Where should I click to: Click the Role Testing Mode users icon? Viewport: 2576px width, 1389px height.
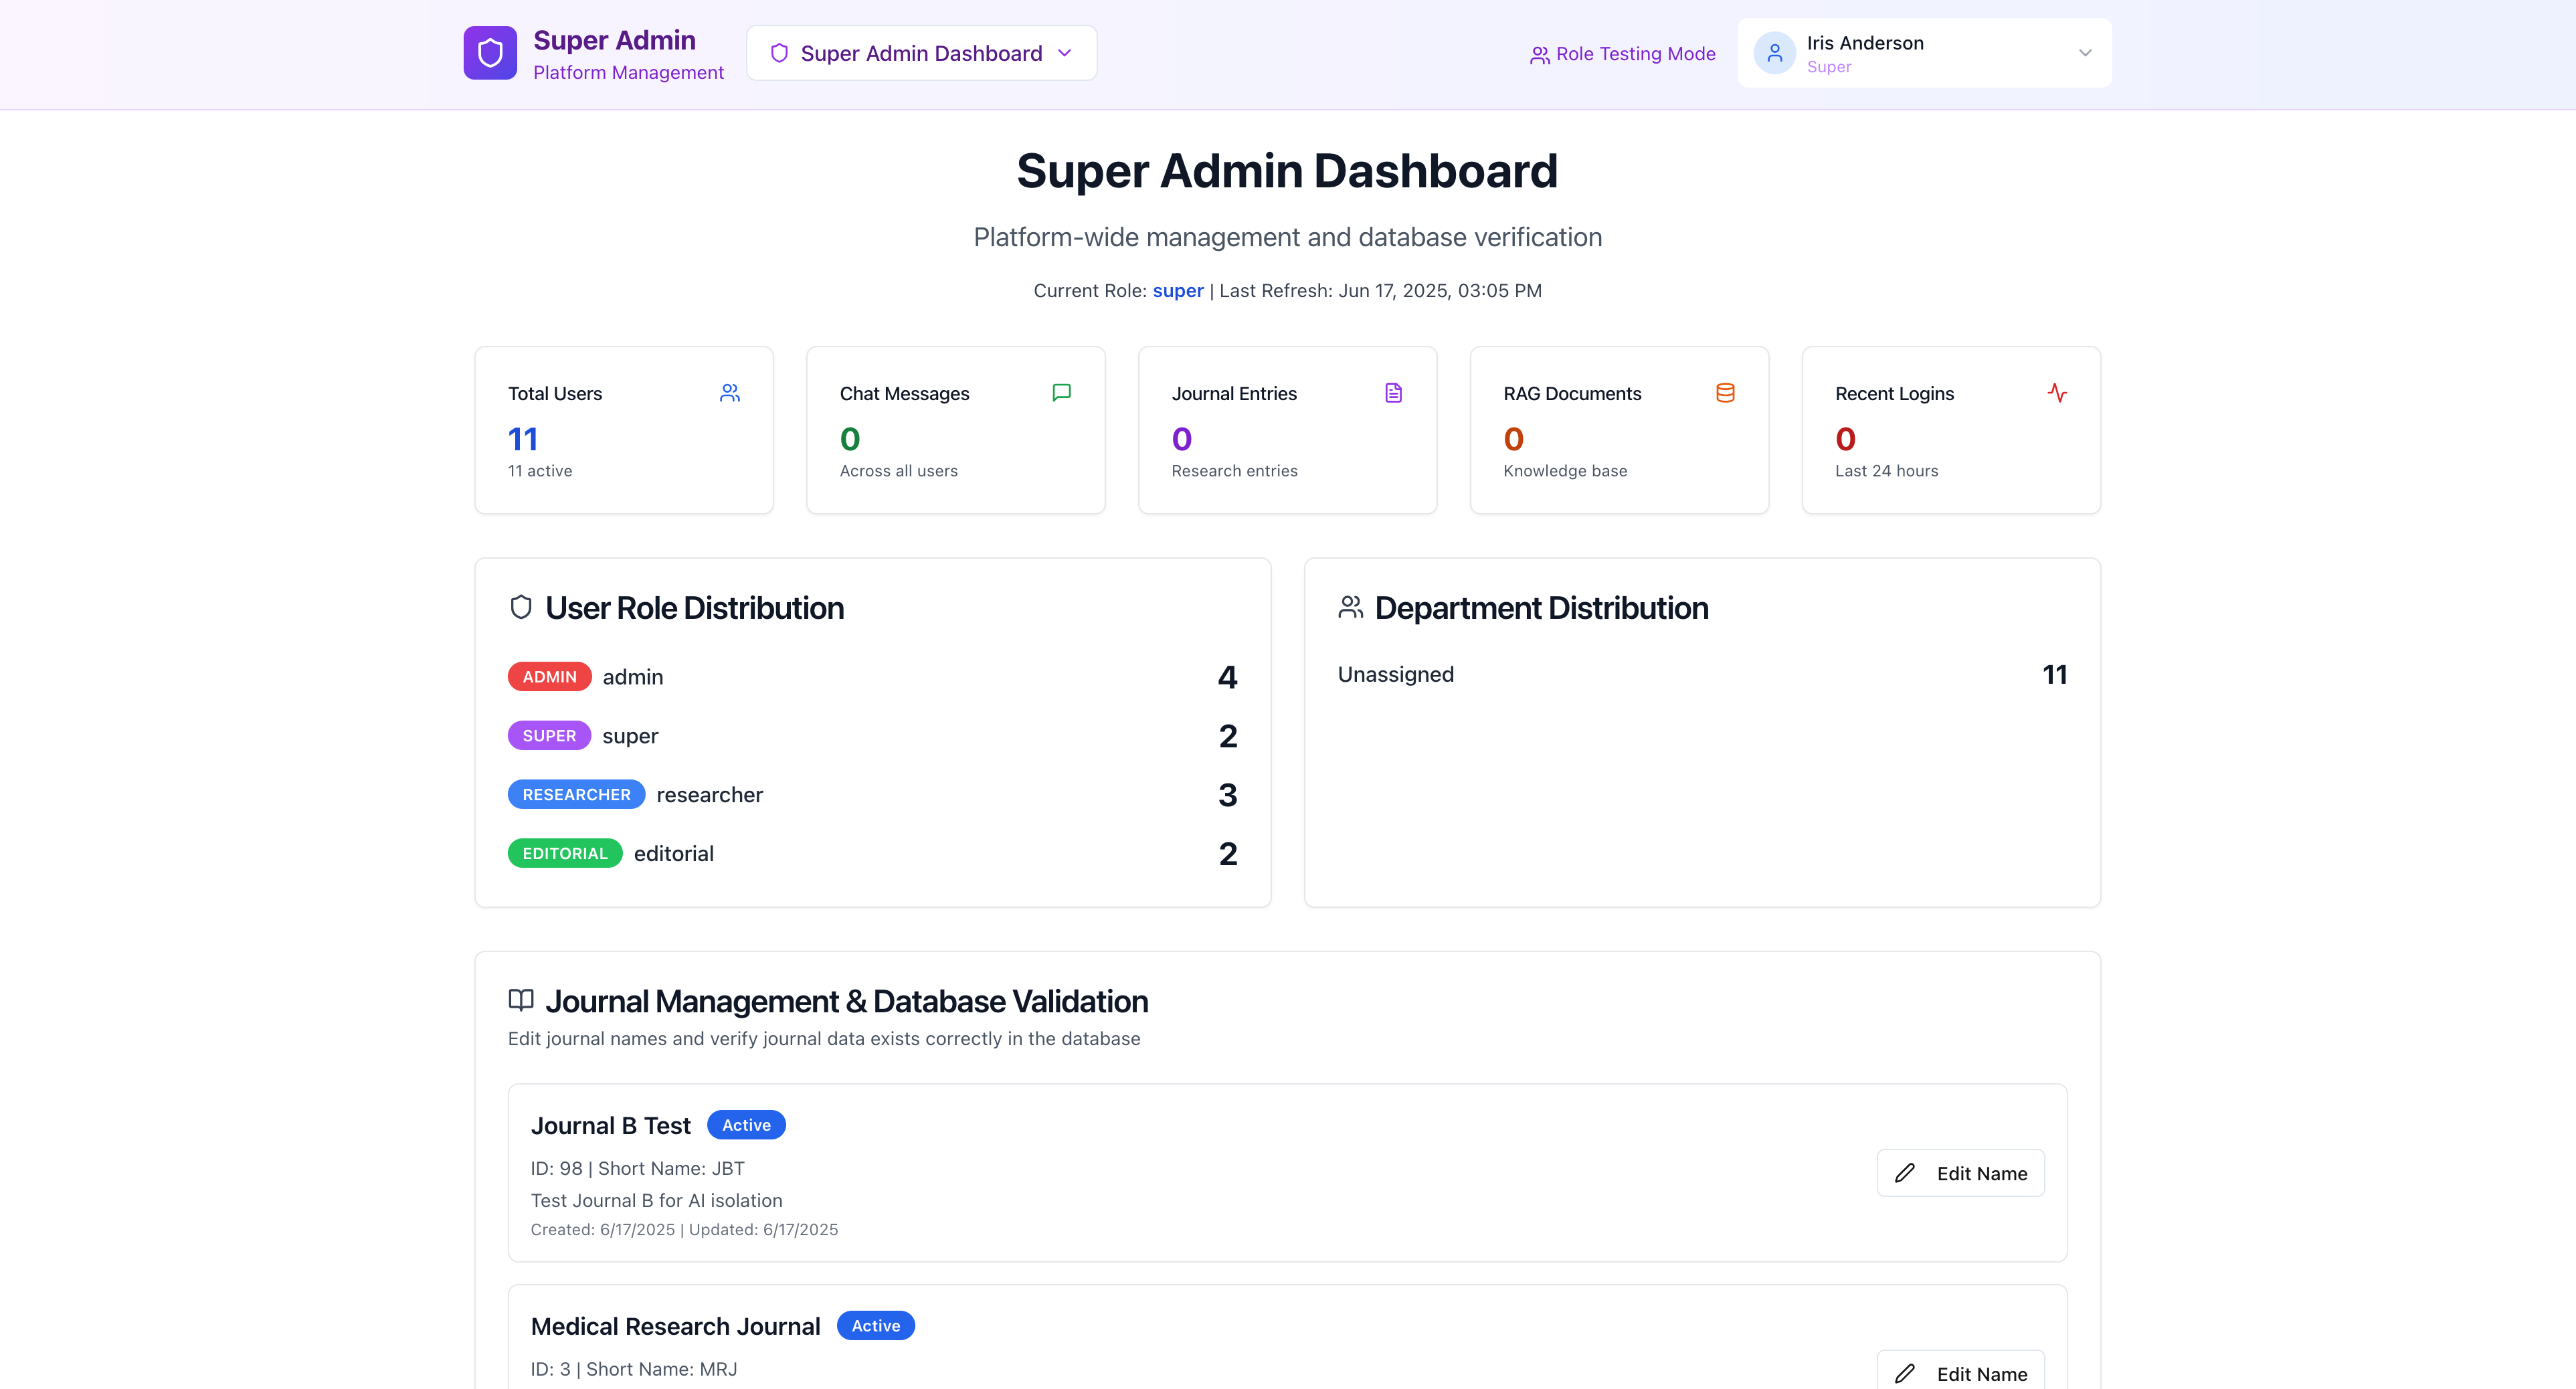[x=1540, y=55]
